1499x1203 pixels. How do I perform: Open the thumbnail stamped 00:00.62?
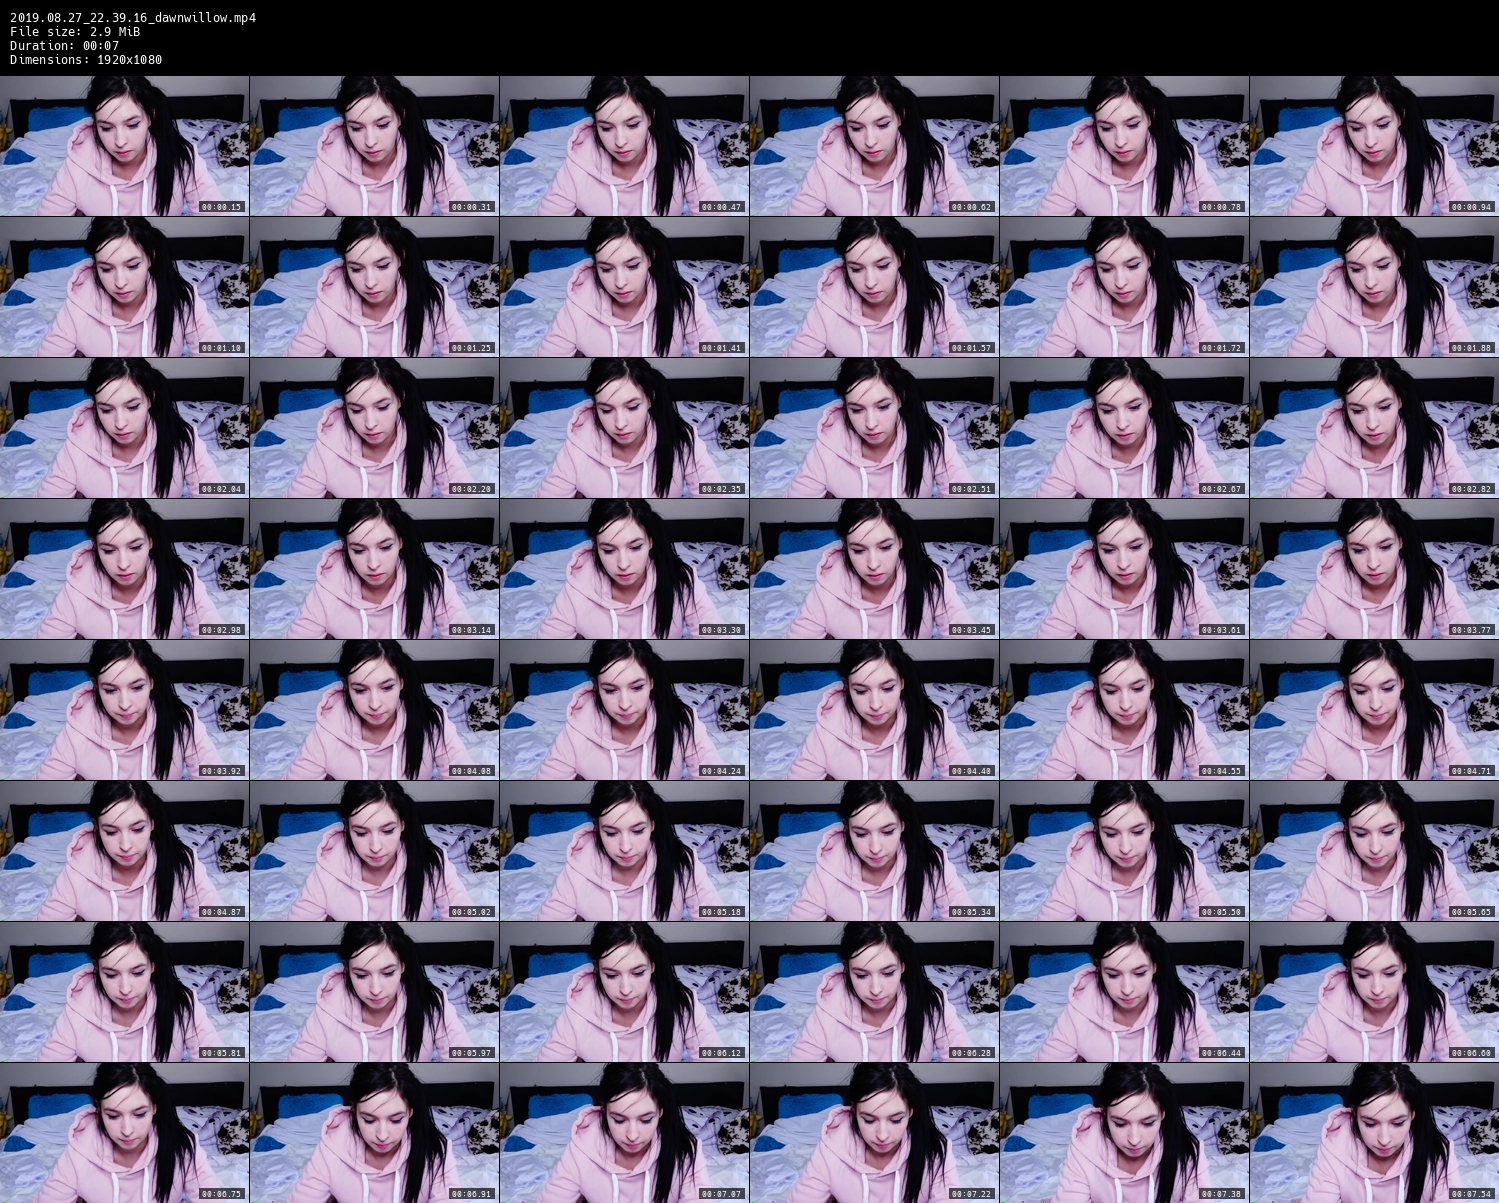(x=874, y=146)
